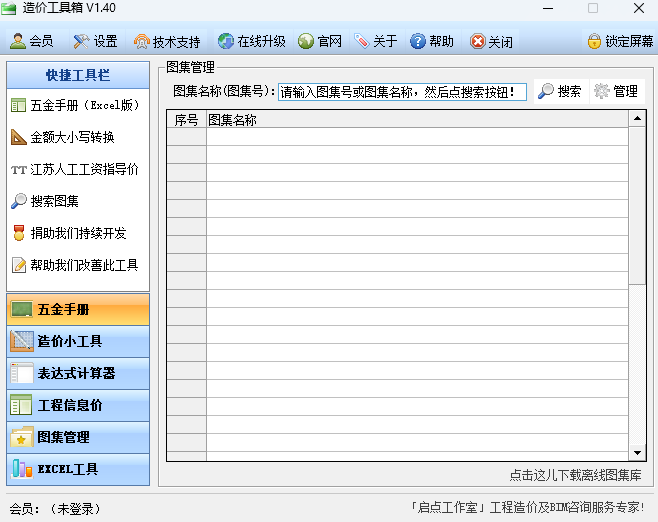Click 点击这儿下载离线图集库 link
Screen dimensions: 658x522
(575, 475)
